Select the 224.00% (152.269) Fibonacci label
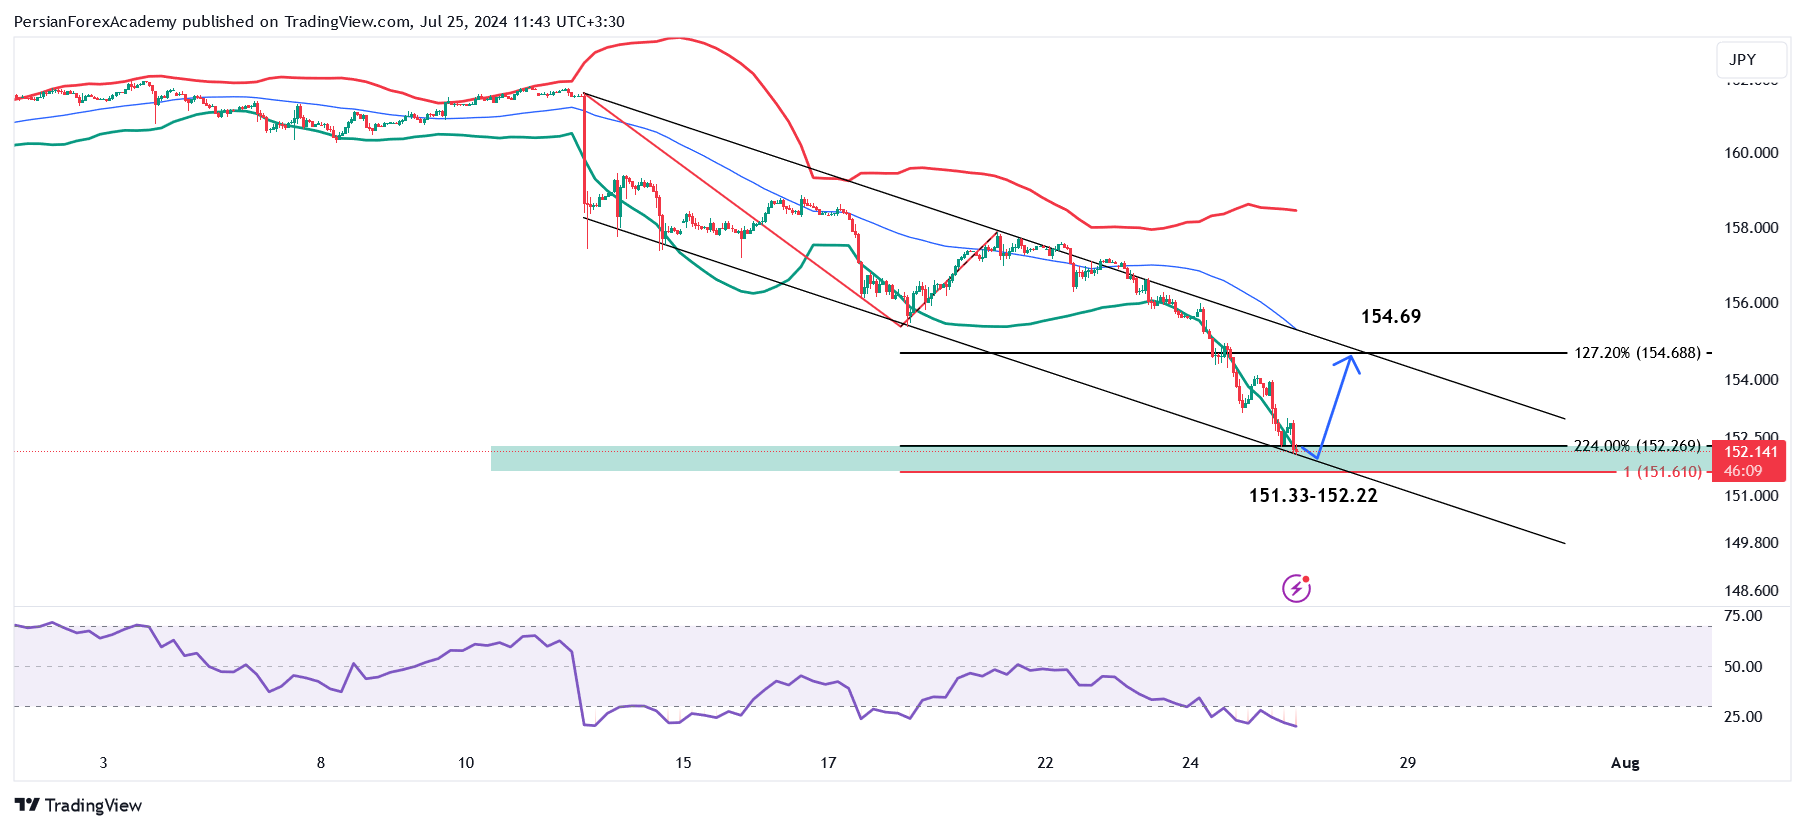Viewport: 1805px width, 829px height. pyautogui.click(x=1637, y=446)
